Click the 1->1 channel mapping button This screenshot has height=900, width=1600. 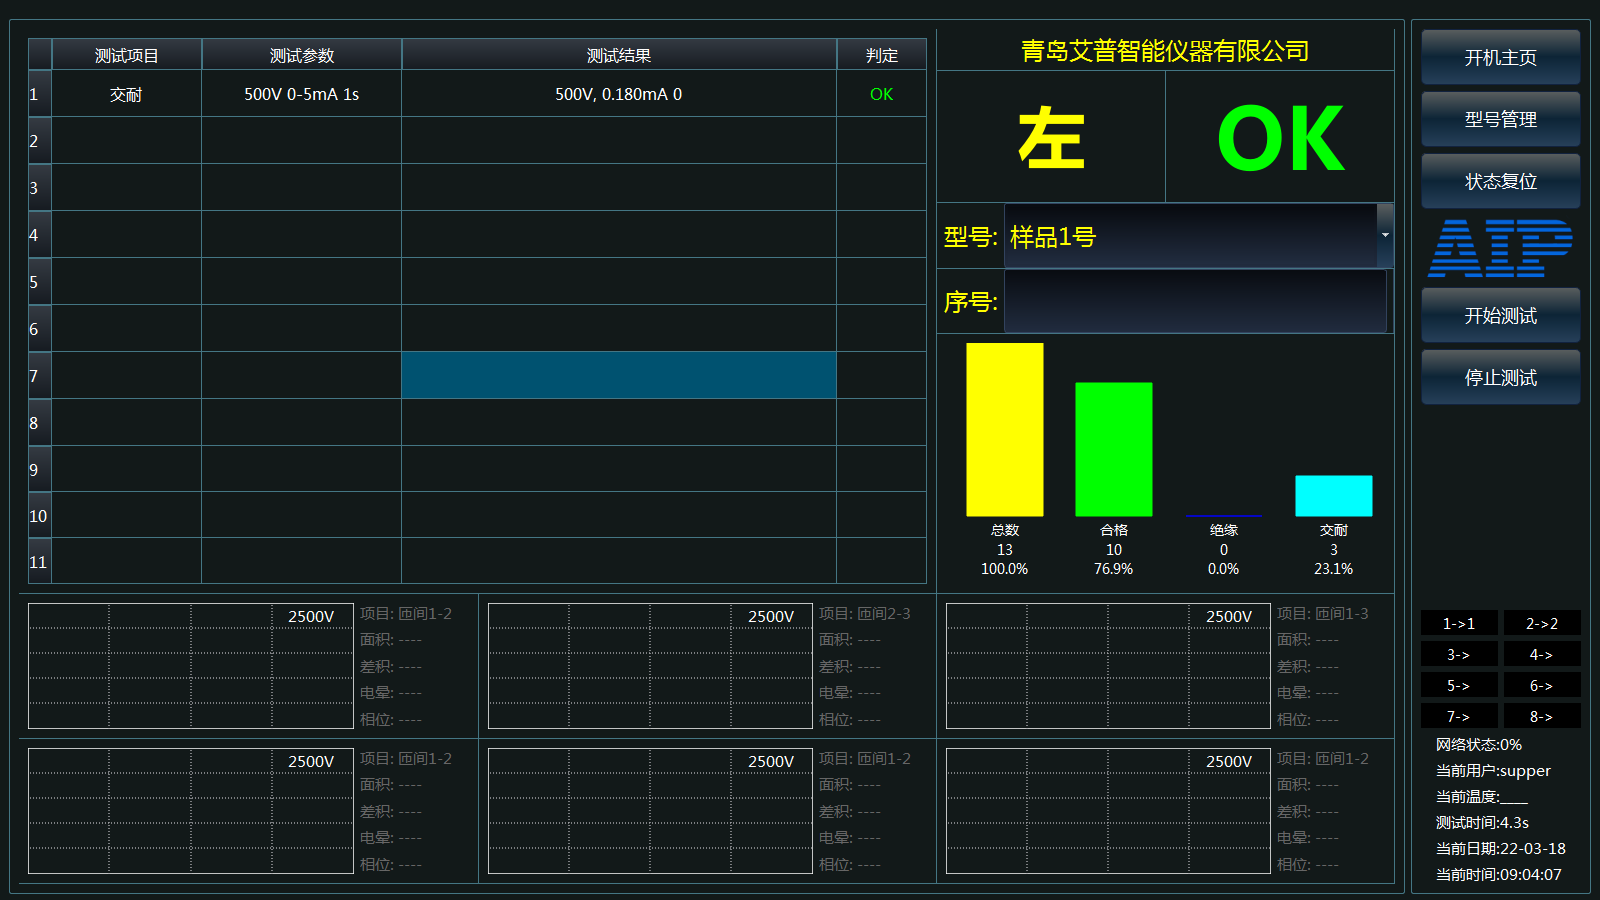coord(1458,623)
